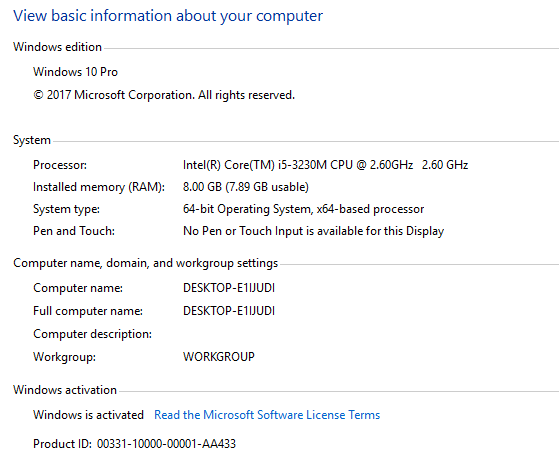Screen dimensions: 559x470
Task: Select the 8.00 GB usable memory value
Action: [246, 187]
